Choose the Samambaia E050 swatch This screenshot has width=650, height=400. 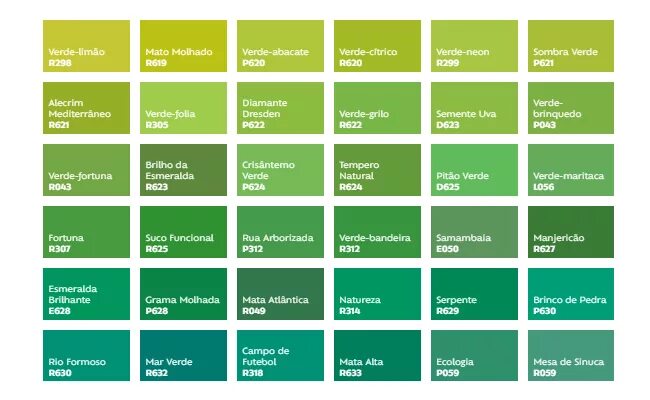click(x=474, y=232)
